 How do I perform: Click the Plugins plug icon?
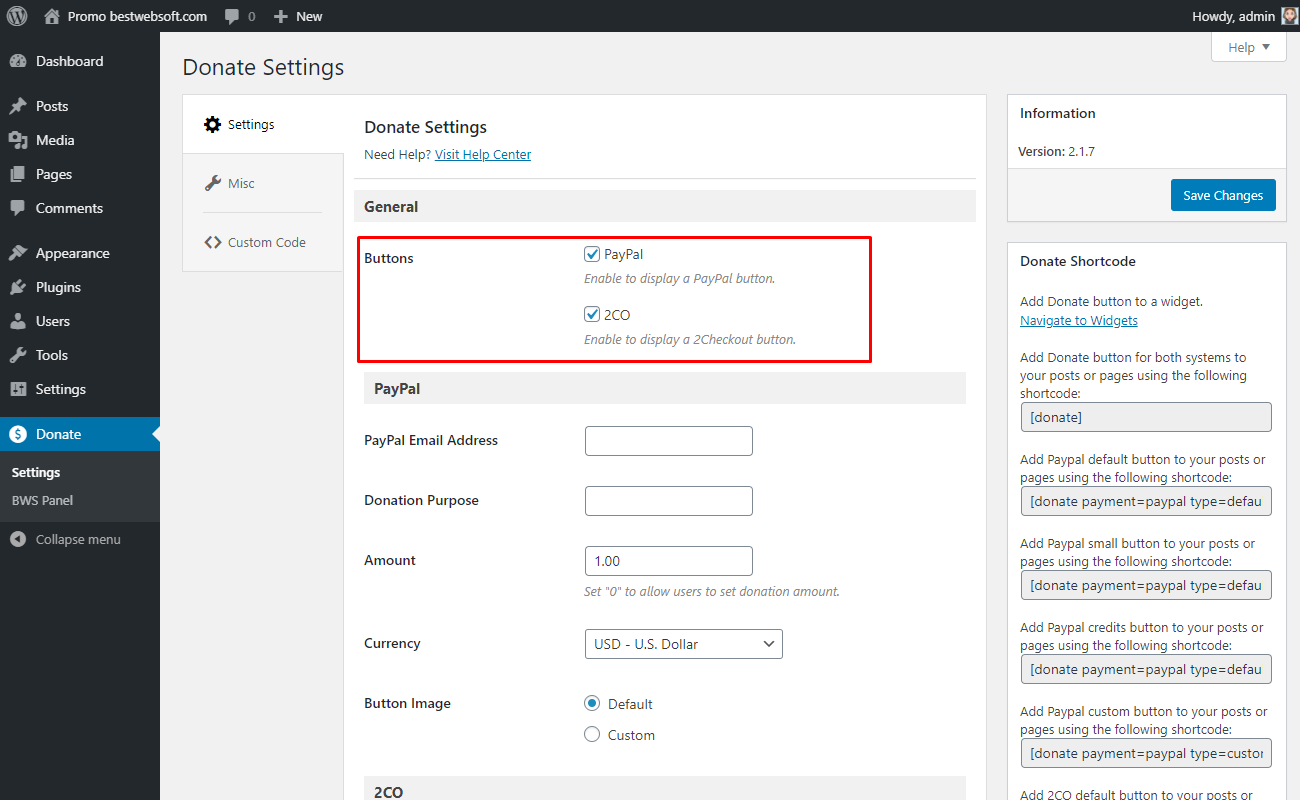[x=18, y=287]
